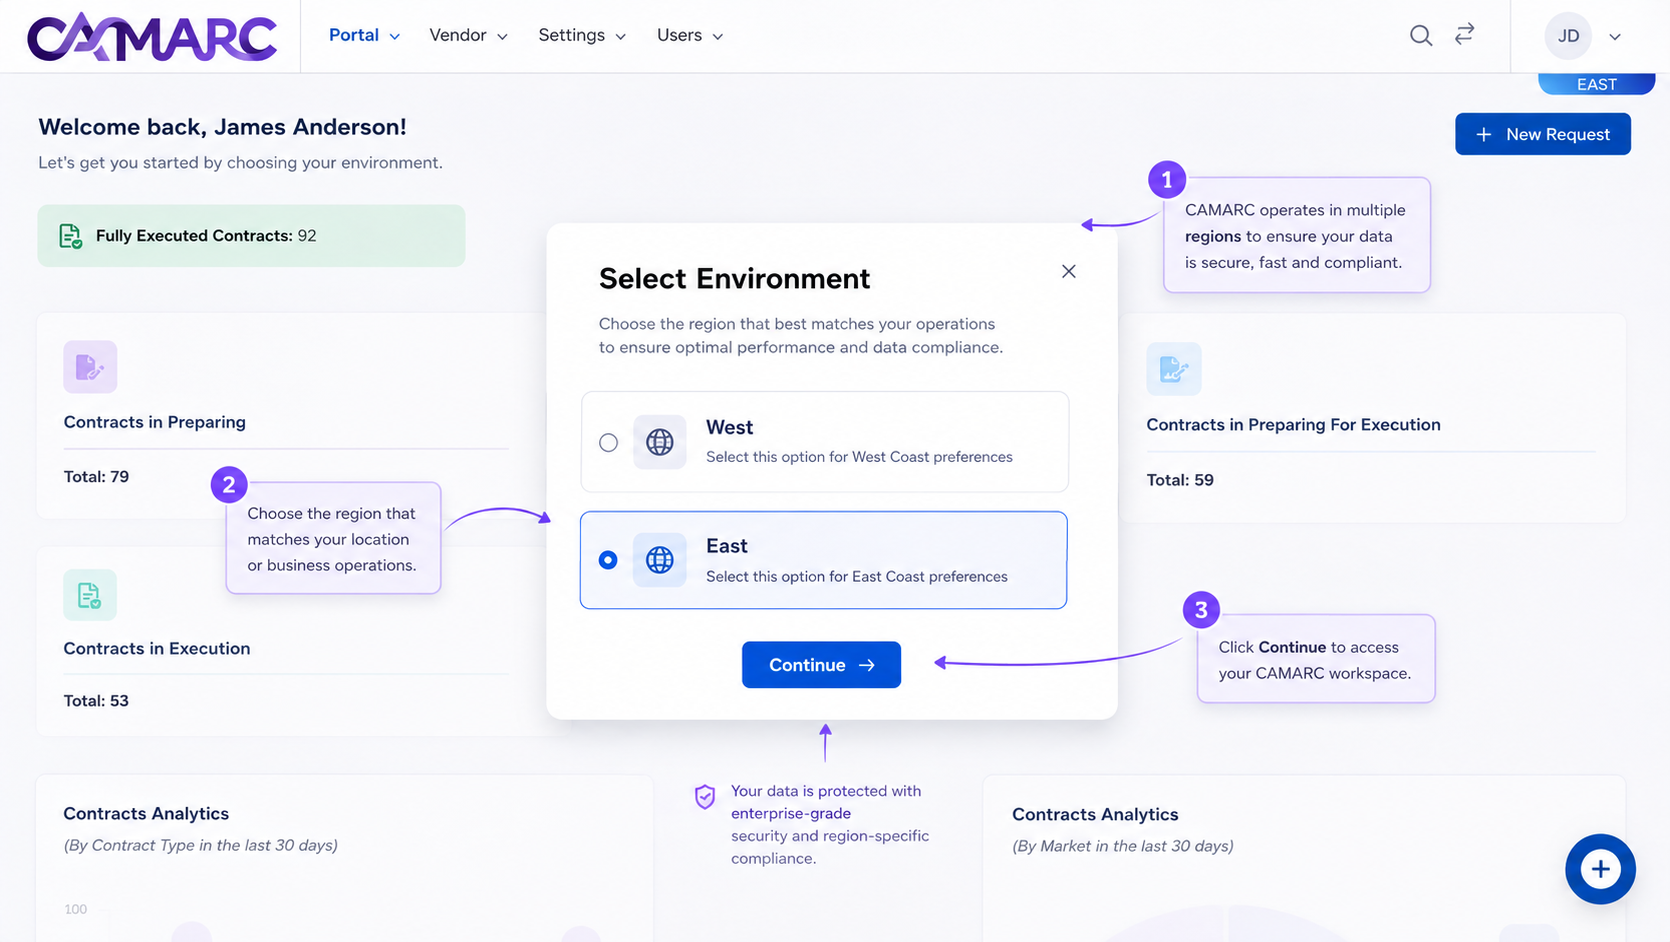This screenshot has width=1670, height=942.
Task: Click East Coast preferences description text
Action: (x=857, y=577)
